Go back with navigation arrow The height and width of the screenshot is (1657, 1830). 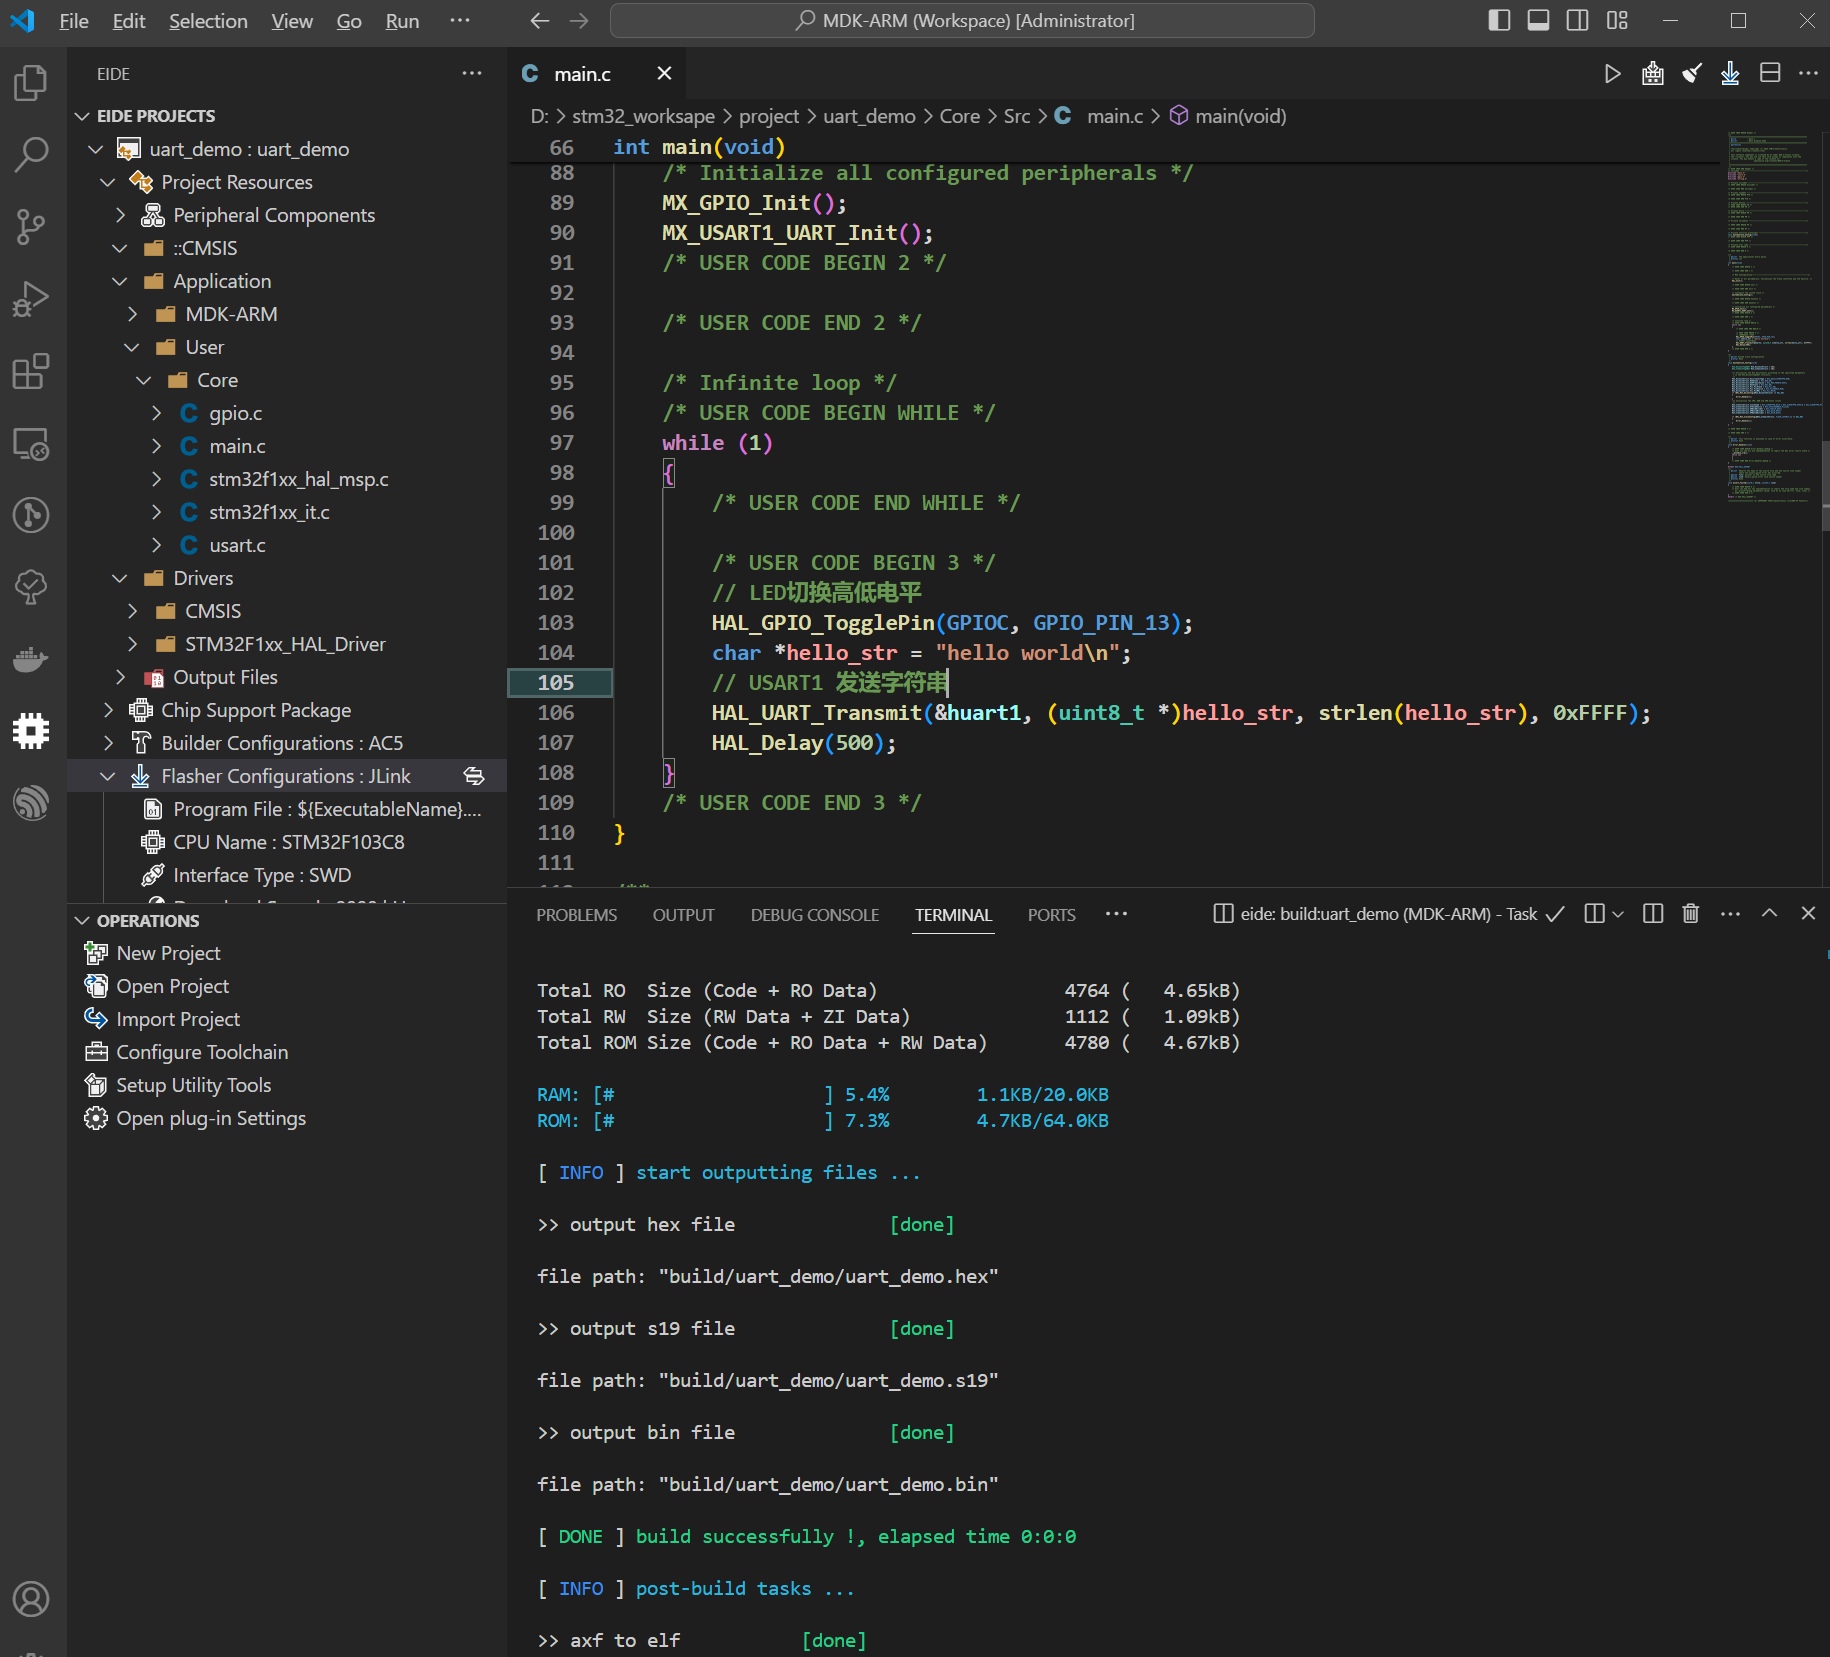pyautogui.click(x=540, y=21)
